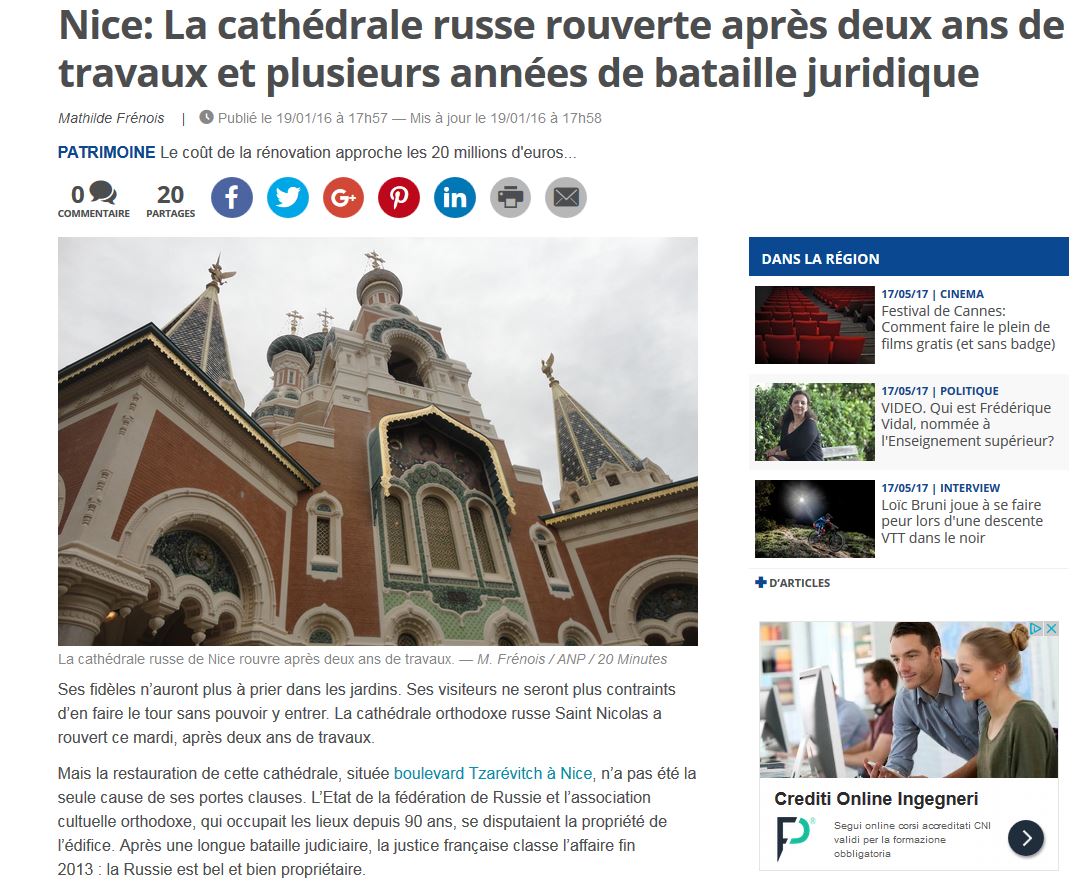
Task: Open boulevard Tzarévitch à Nice link
Action: 493,773
